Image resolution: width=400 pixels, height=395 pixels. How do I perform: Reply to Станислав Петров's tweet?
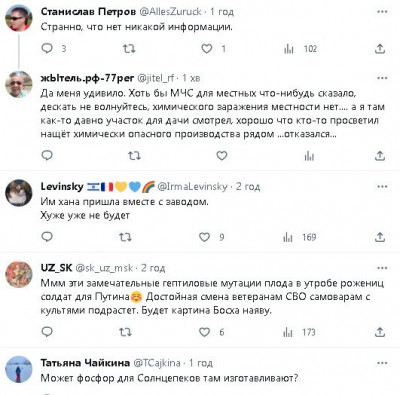click(47, 49)
